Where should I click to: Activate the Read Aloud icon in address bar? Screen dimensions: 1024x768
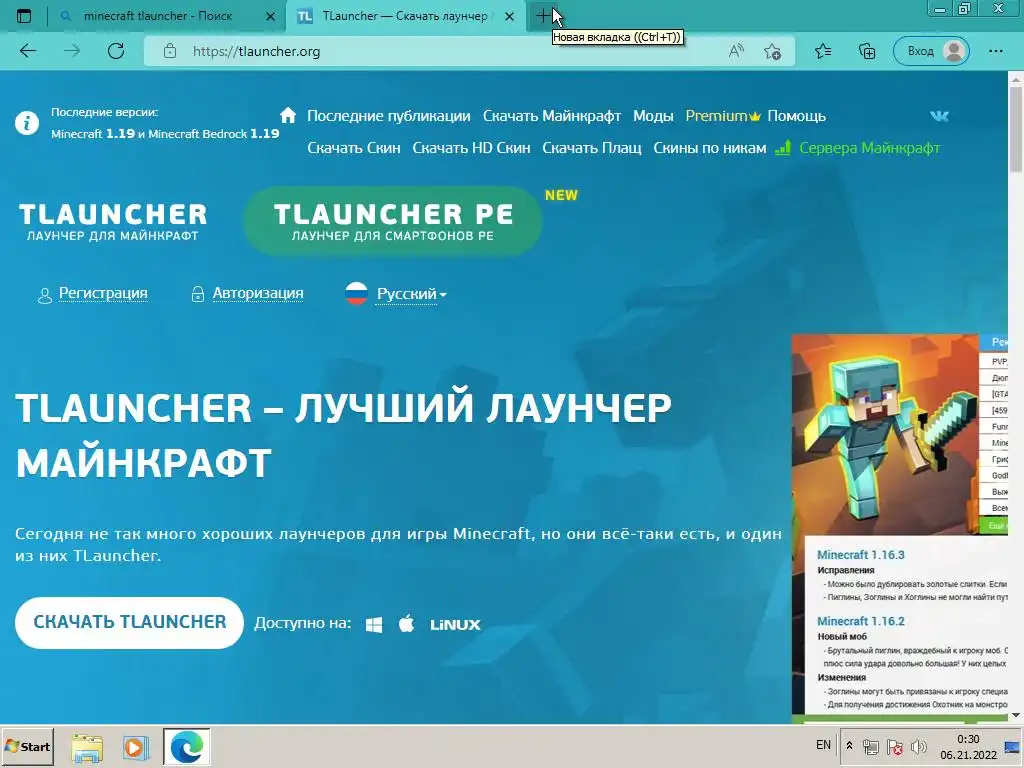[736, 51]
